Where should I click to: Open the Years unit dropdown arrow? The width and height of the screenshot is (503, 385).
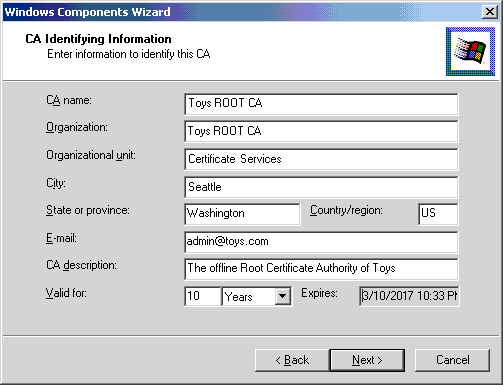point(283,296)
